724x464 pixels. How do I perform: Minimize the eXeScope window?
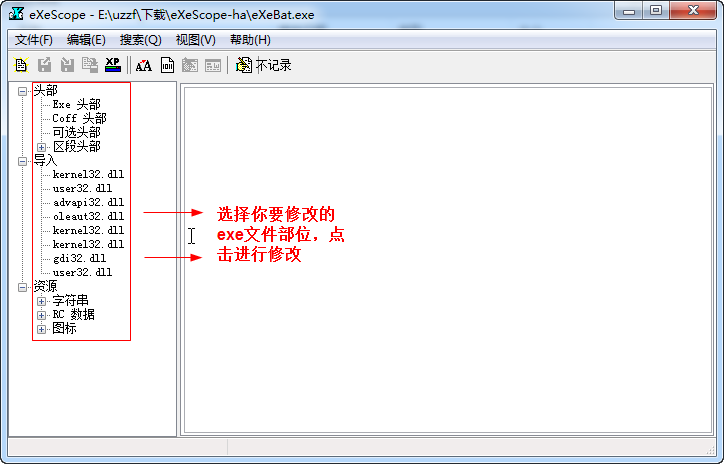click(x=629, y=11)
